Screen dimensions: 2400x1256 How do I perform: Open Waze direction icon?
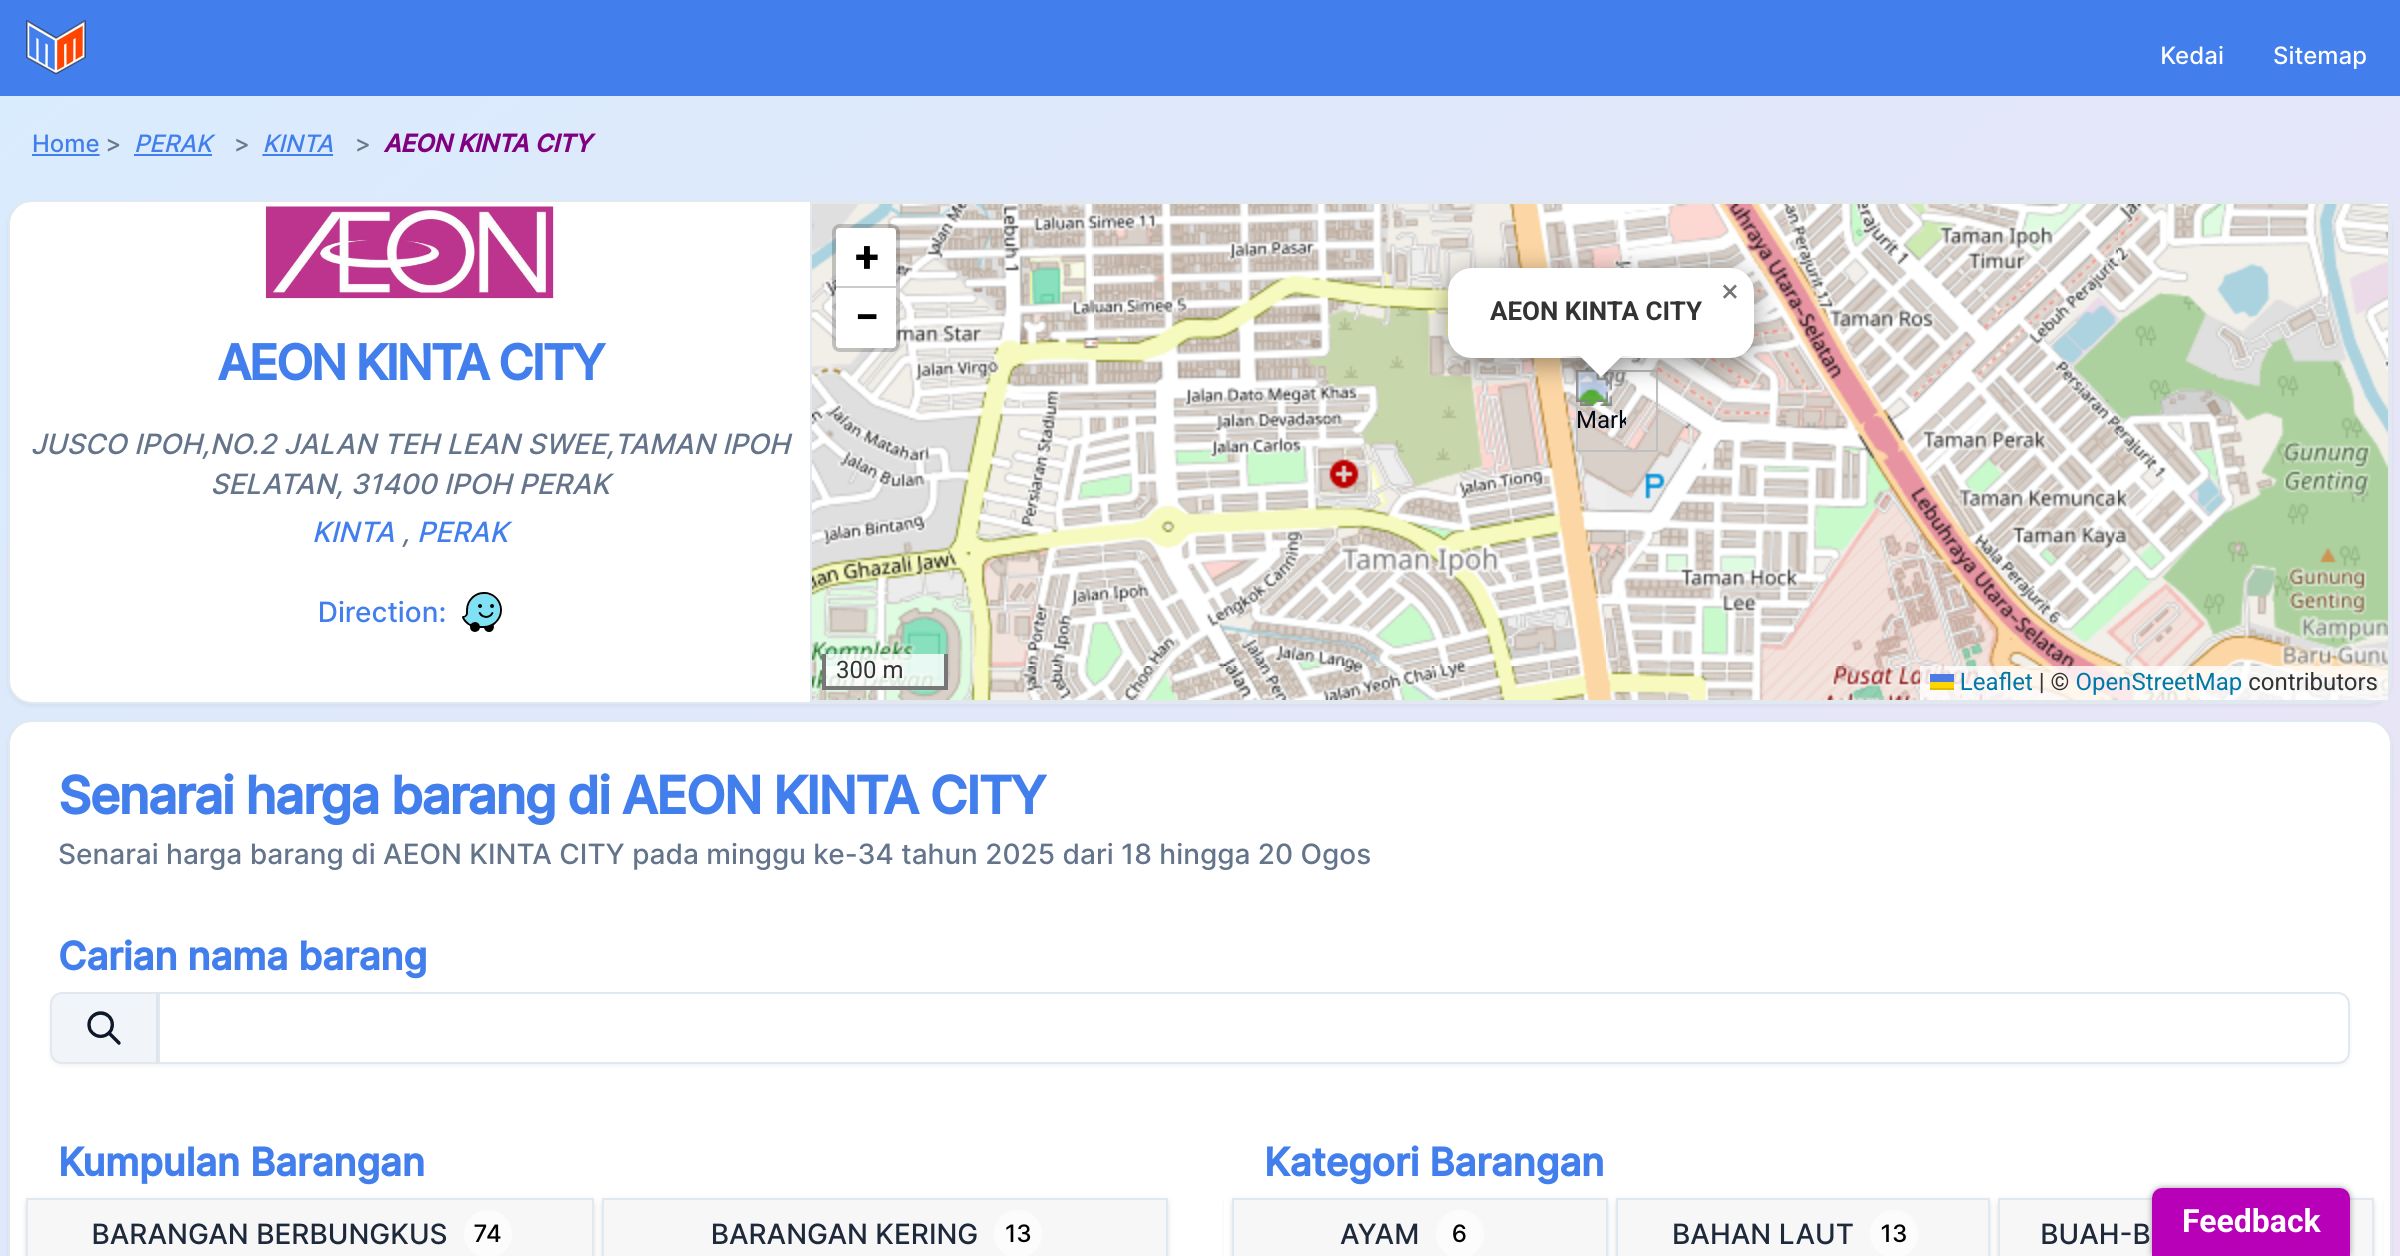(482, 612)
